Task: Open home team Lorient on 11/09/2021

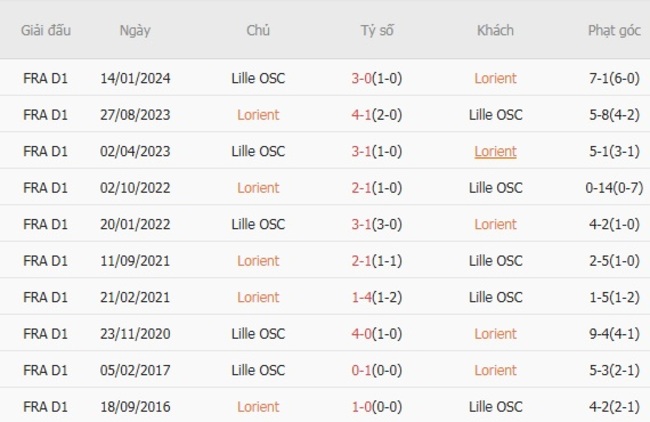Action: coord(258,261)
